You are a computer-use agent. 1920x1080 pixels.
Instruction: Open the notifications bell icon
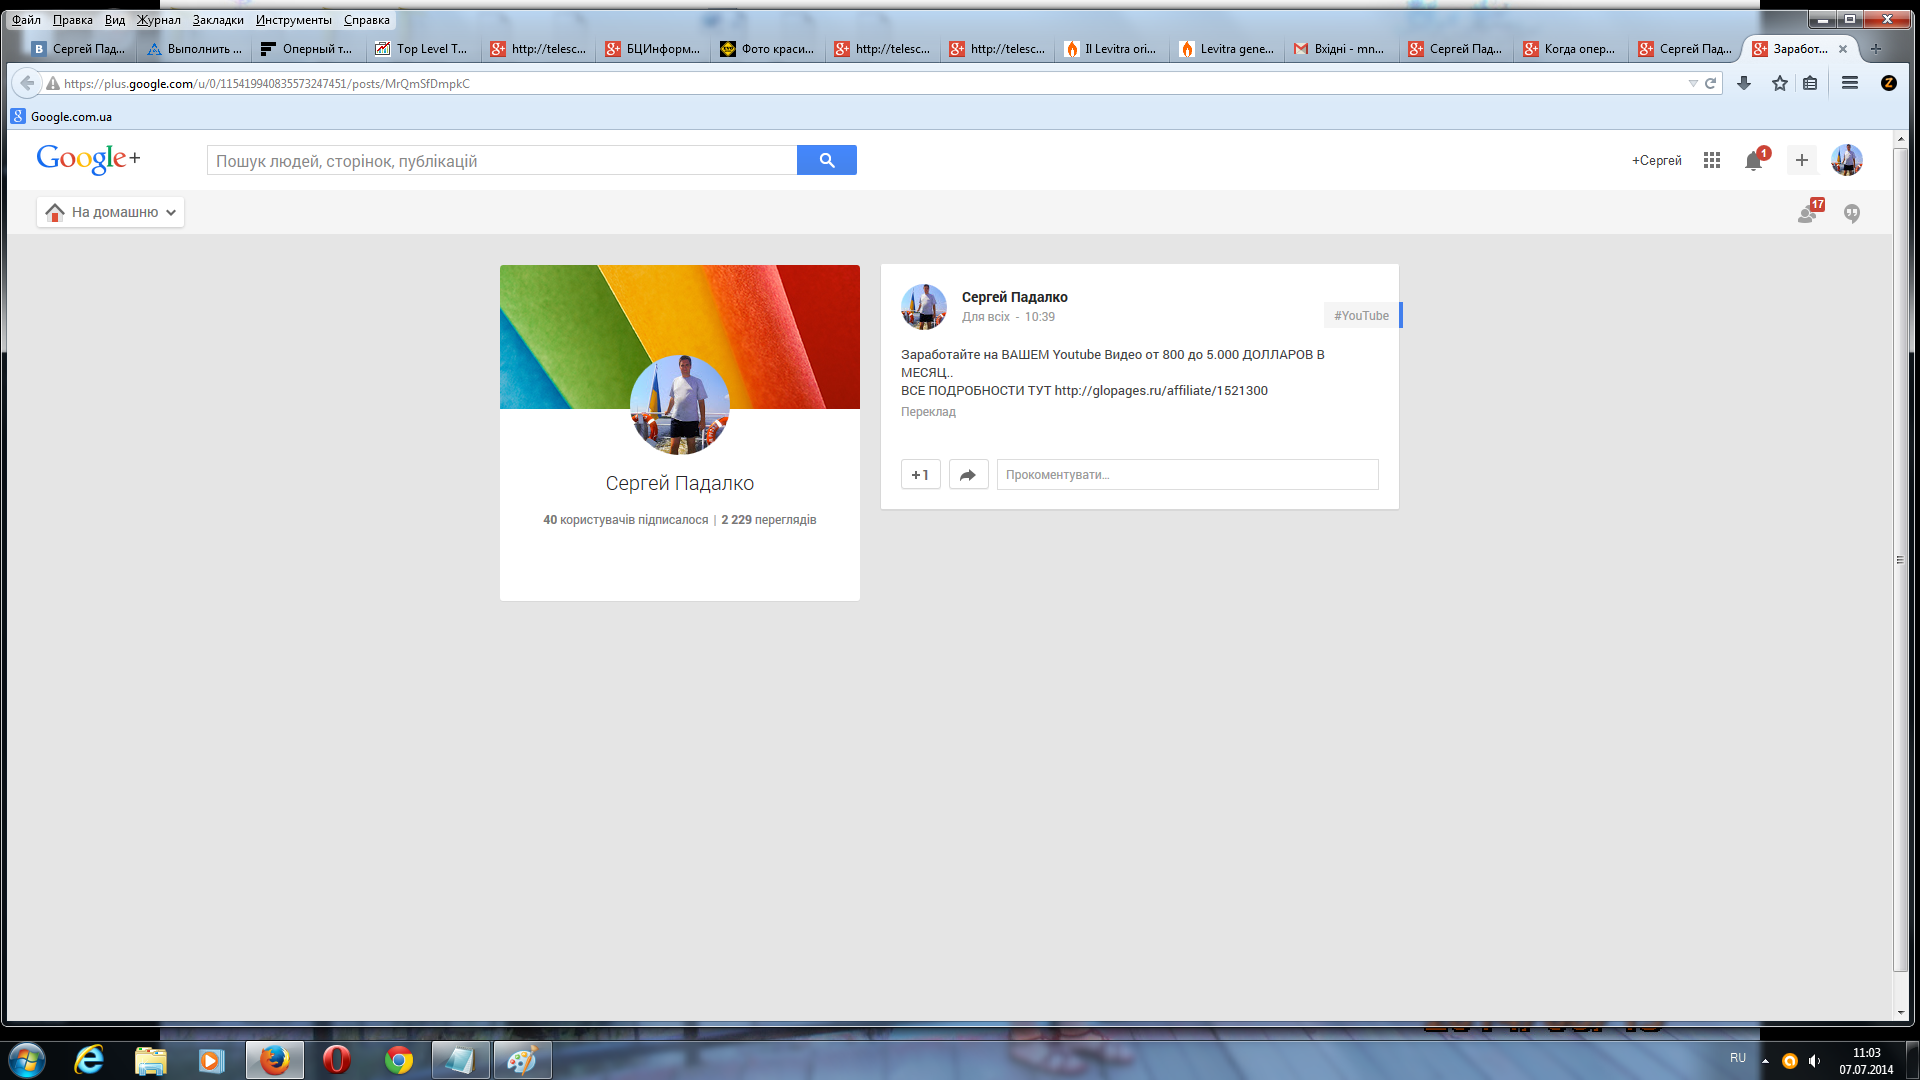tap(1753, 161)
